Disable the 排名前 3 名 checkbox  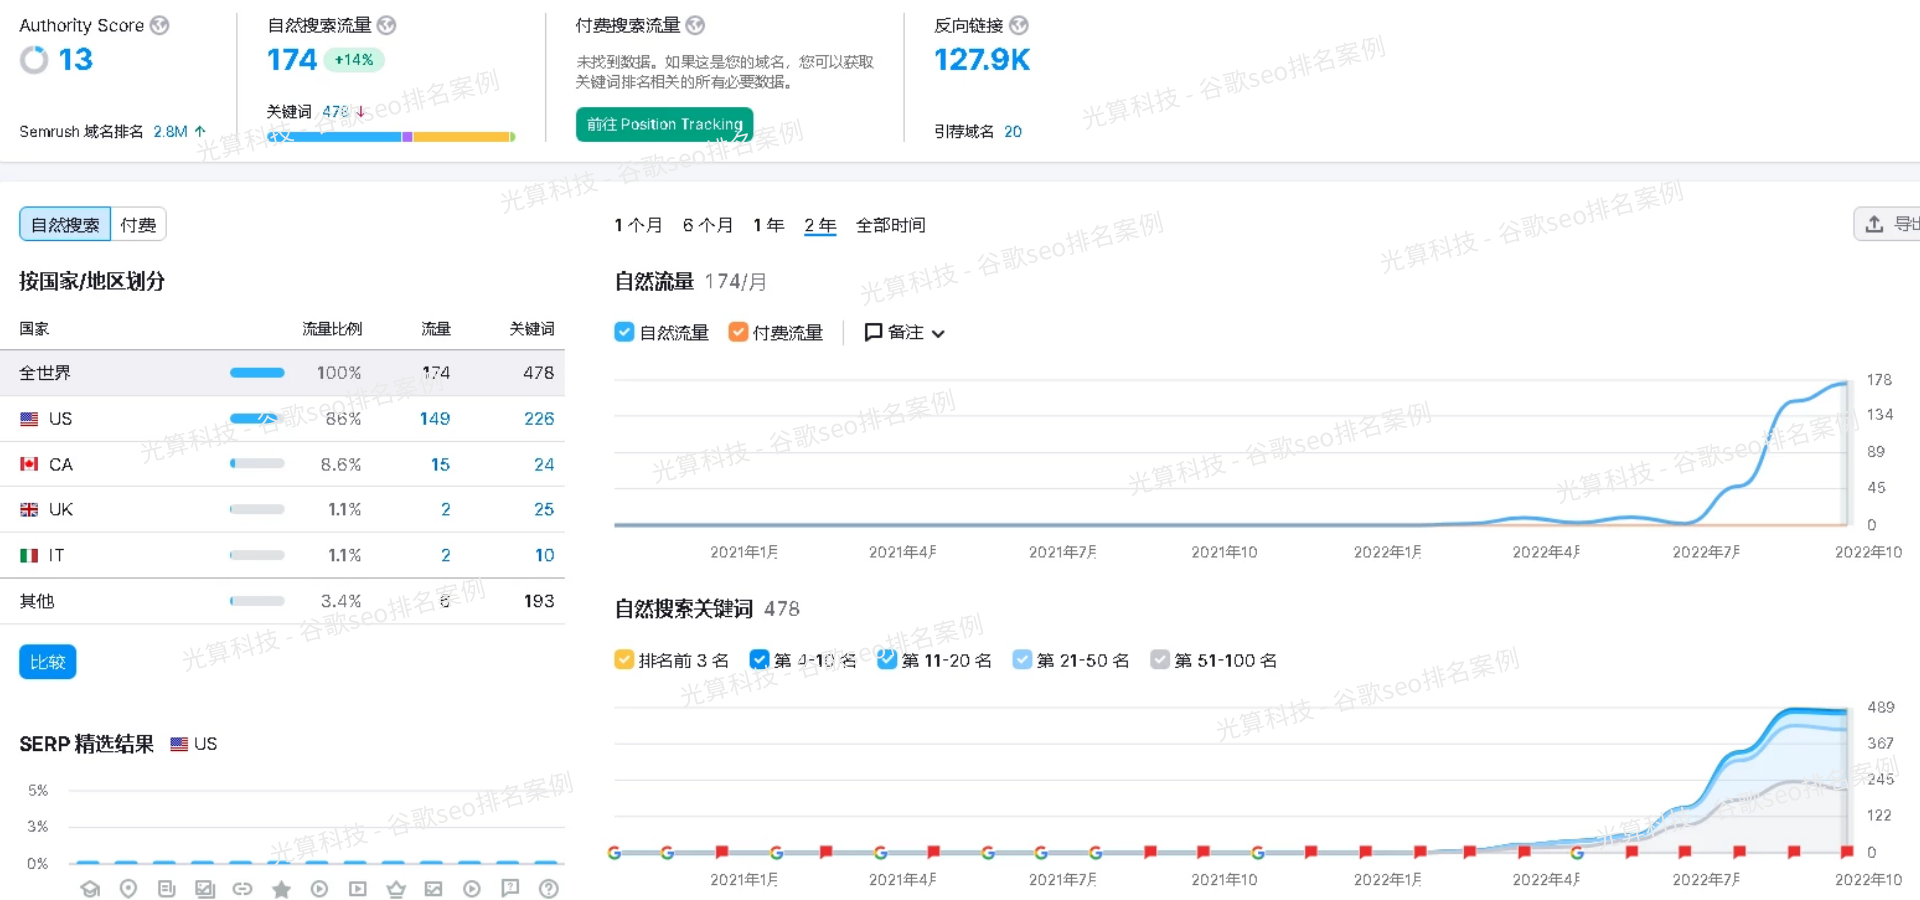[624, 660]
